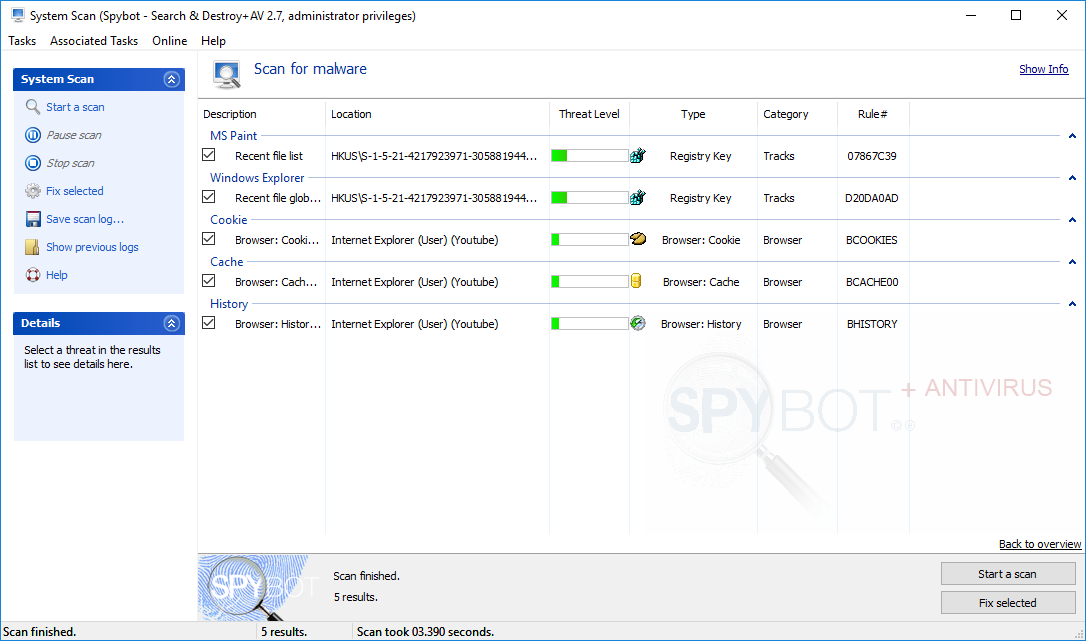Open the Online menu
The width and height of the screenshot is (1086, 641).
[170, 41]
